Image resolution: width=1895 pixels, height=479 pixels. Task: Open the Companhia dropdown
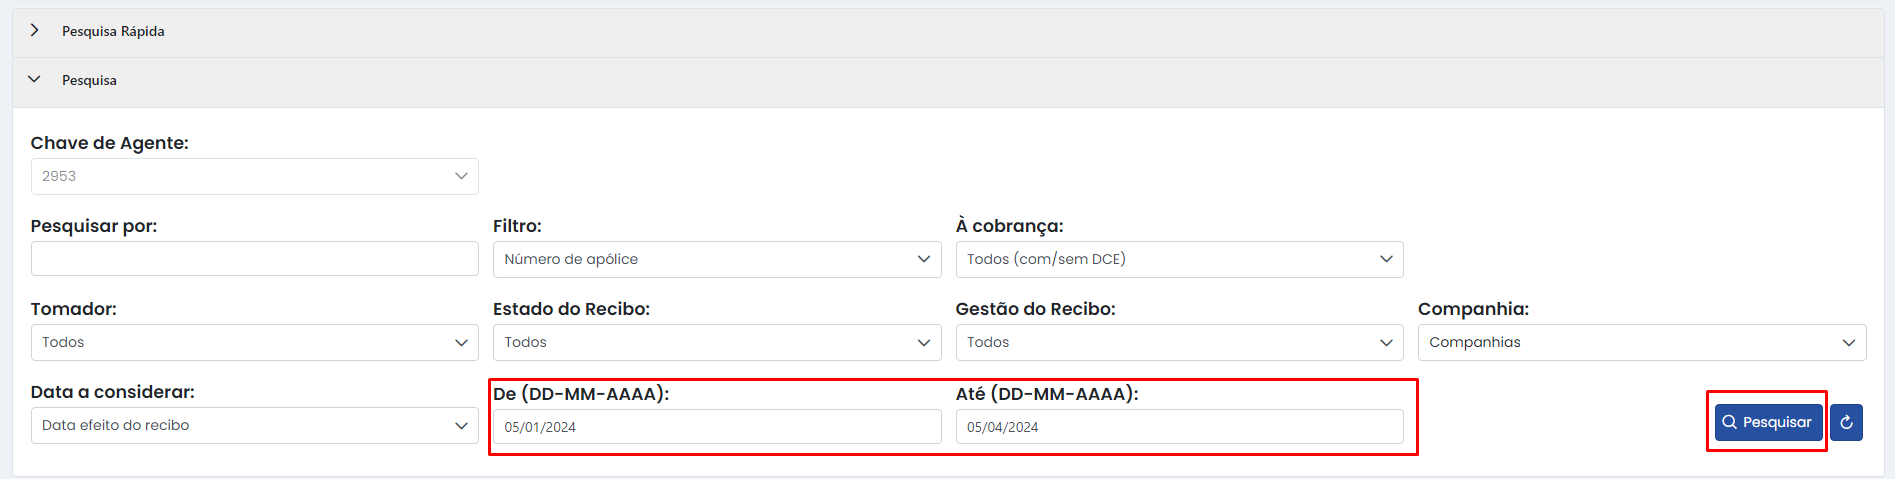(x=1641, y=342)
